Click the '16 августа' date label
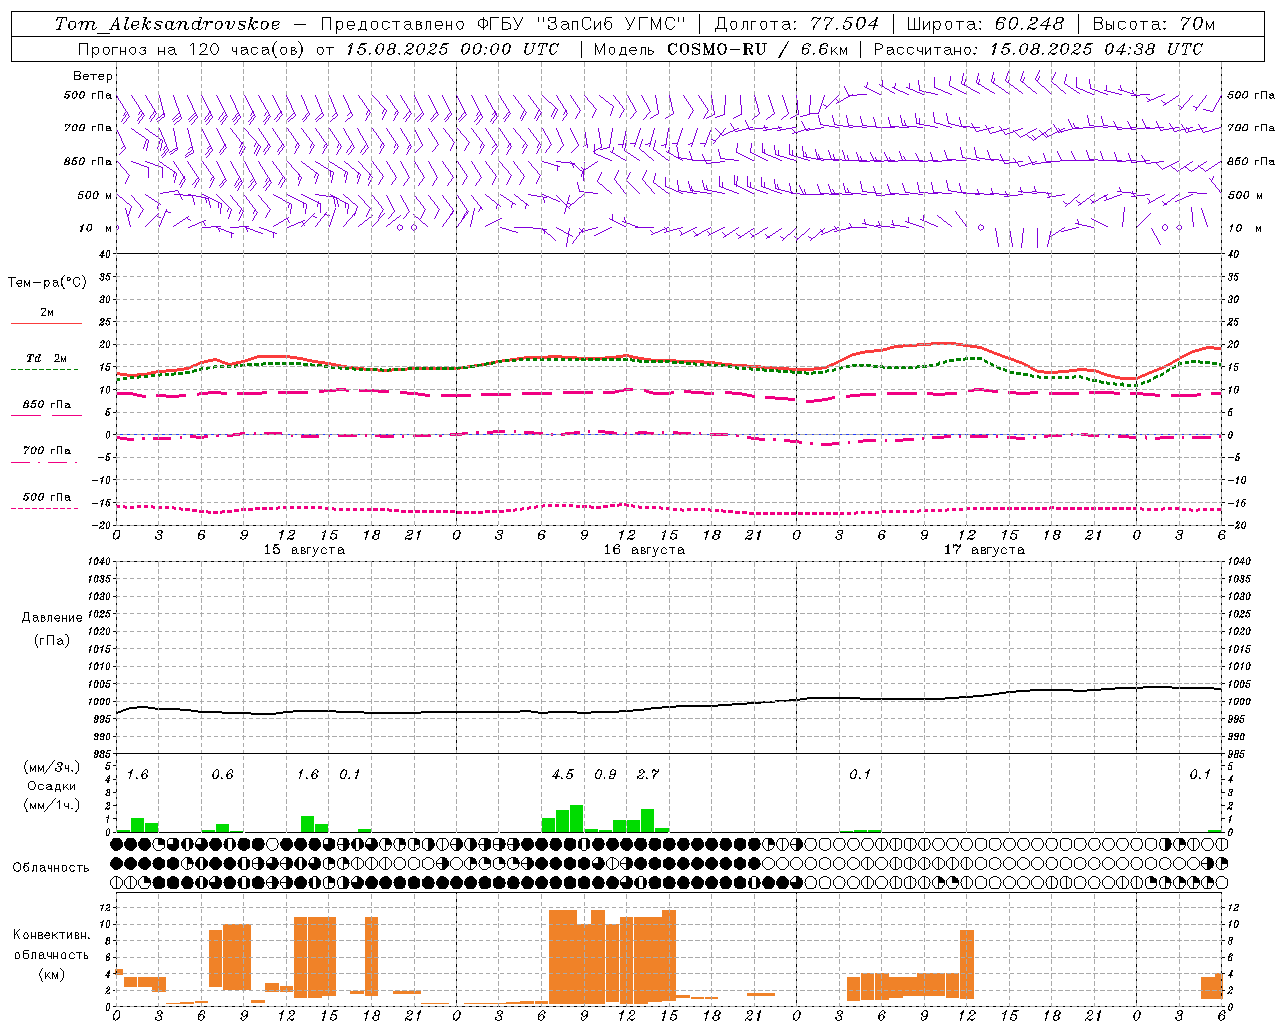1280x1024 pixels. (644, 550)
